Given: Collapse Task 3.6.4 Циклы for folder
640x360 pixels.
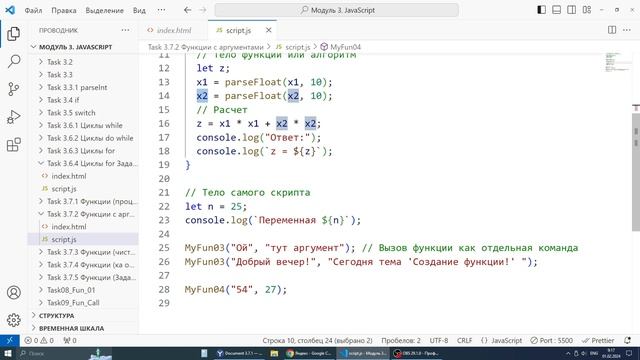Looking at the screenshot, I should (83, 163).
